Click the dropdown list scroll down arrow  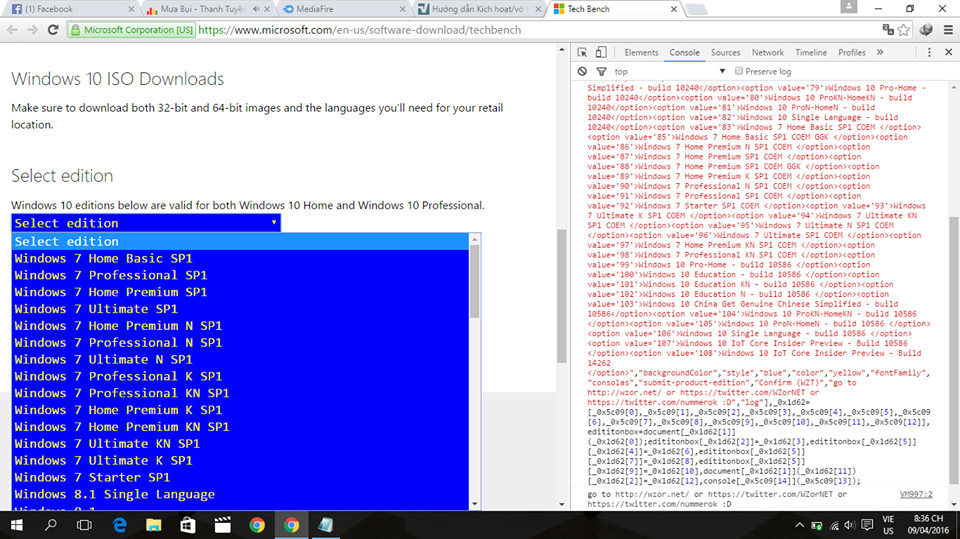tap(474, 504)
